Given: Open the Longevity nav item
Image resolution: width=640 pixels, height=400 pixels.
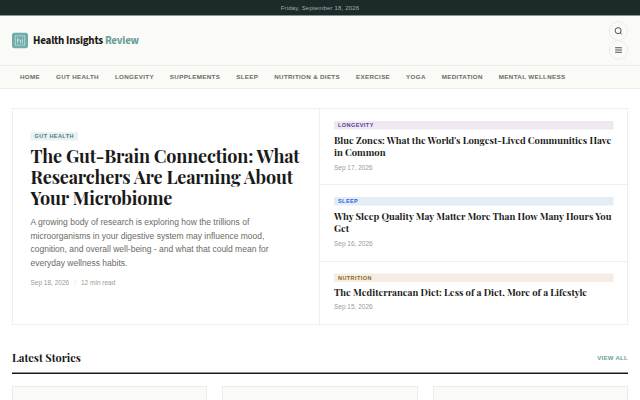Looking at the screenshot, I should (x=134, y=77).
